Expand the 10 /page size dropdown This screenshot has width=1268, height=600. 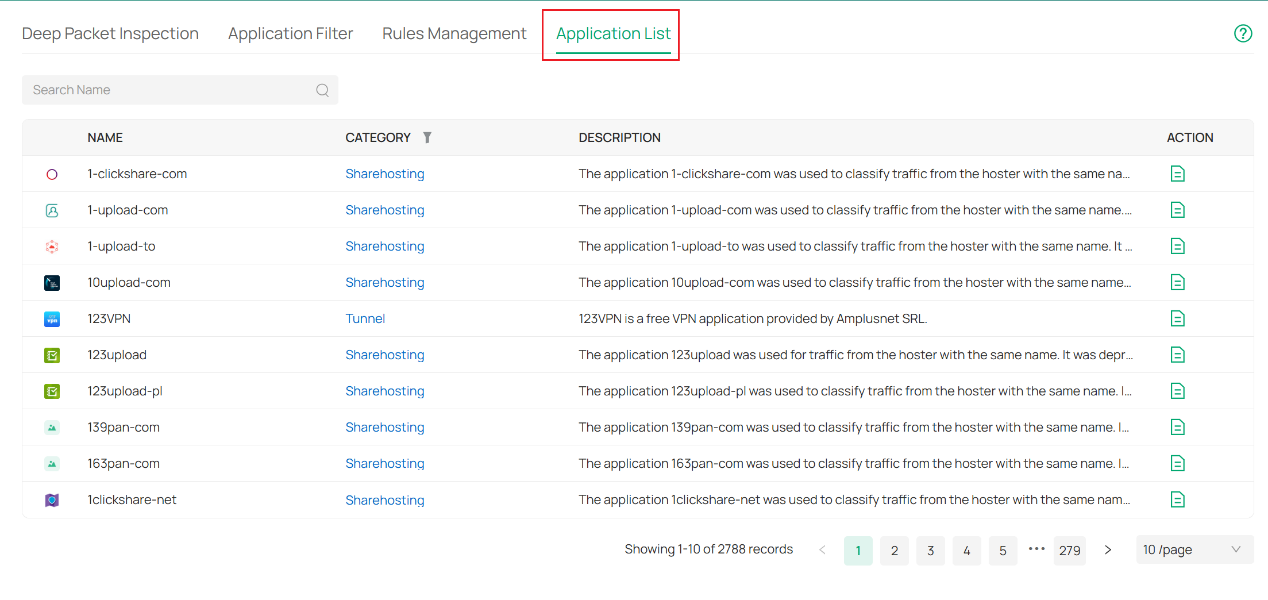[1194, 550]
